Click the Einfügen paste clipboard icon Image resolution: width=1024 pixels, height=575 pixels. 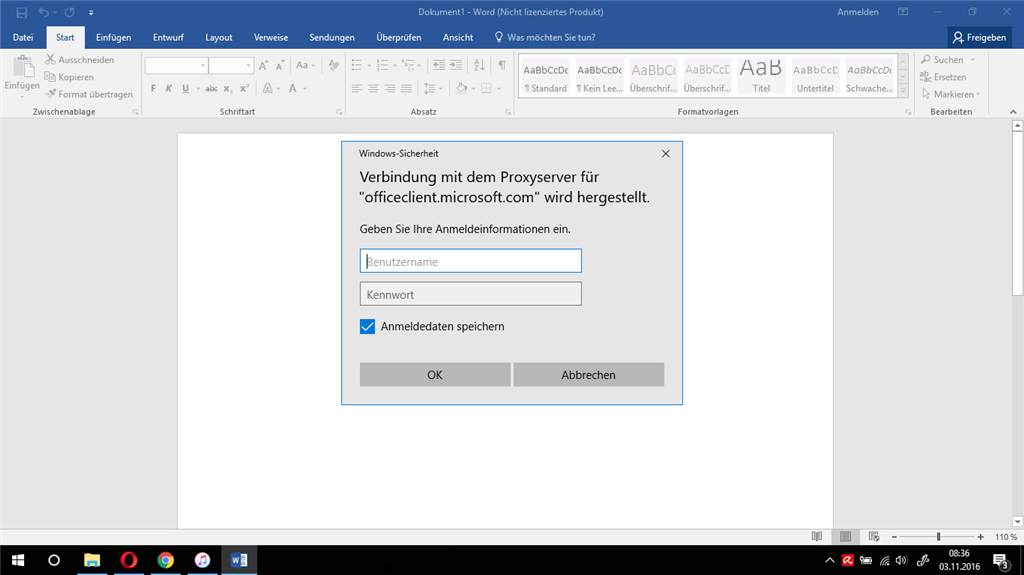23,67
